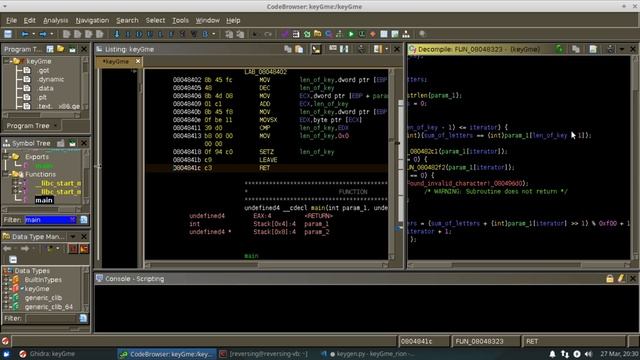Click the purple toolbar icon left of memory map

[x=285, y=34]
